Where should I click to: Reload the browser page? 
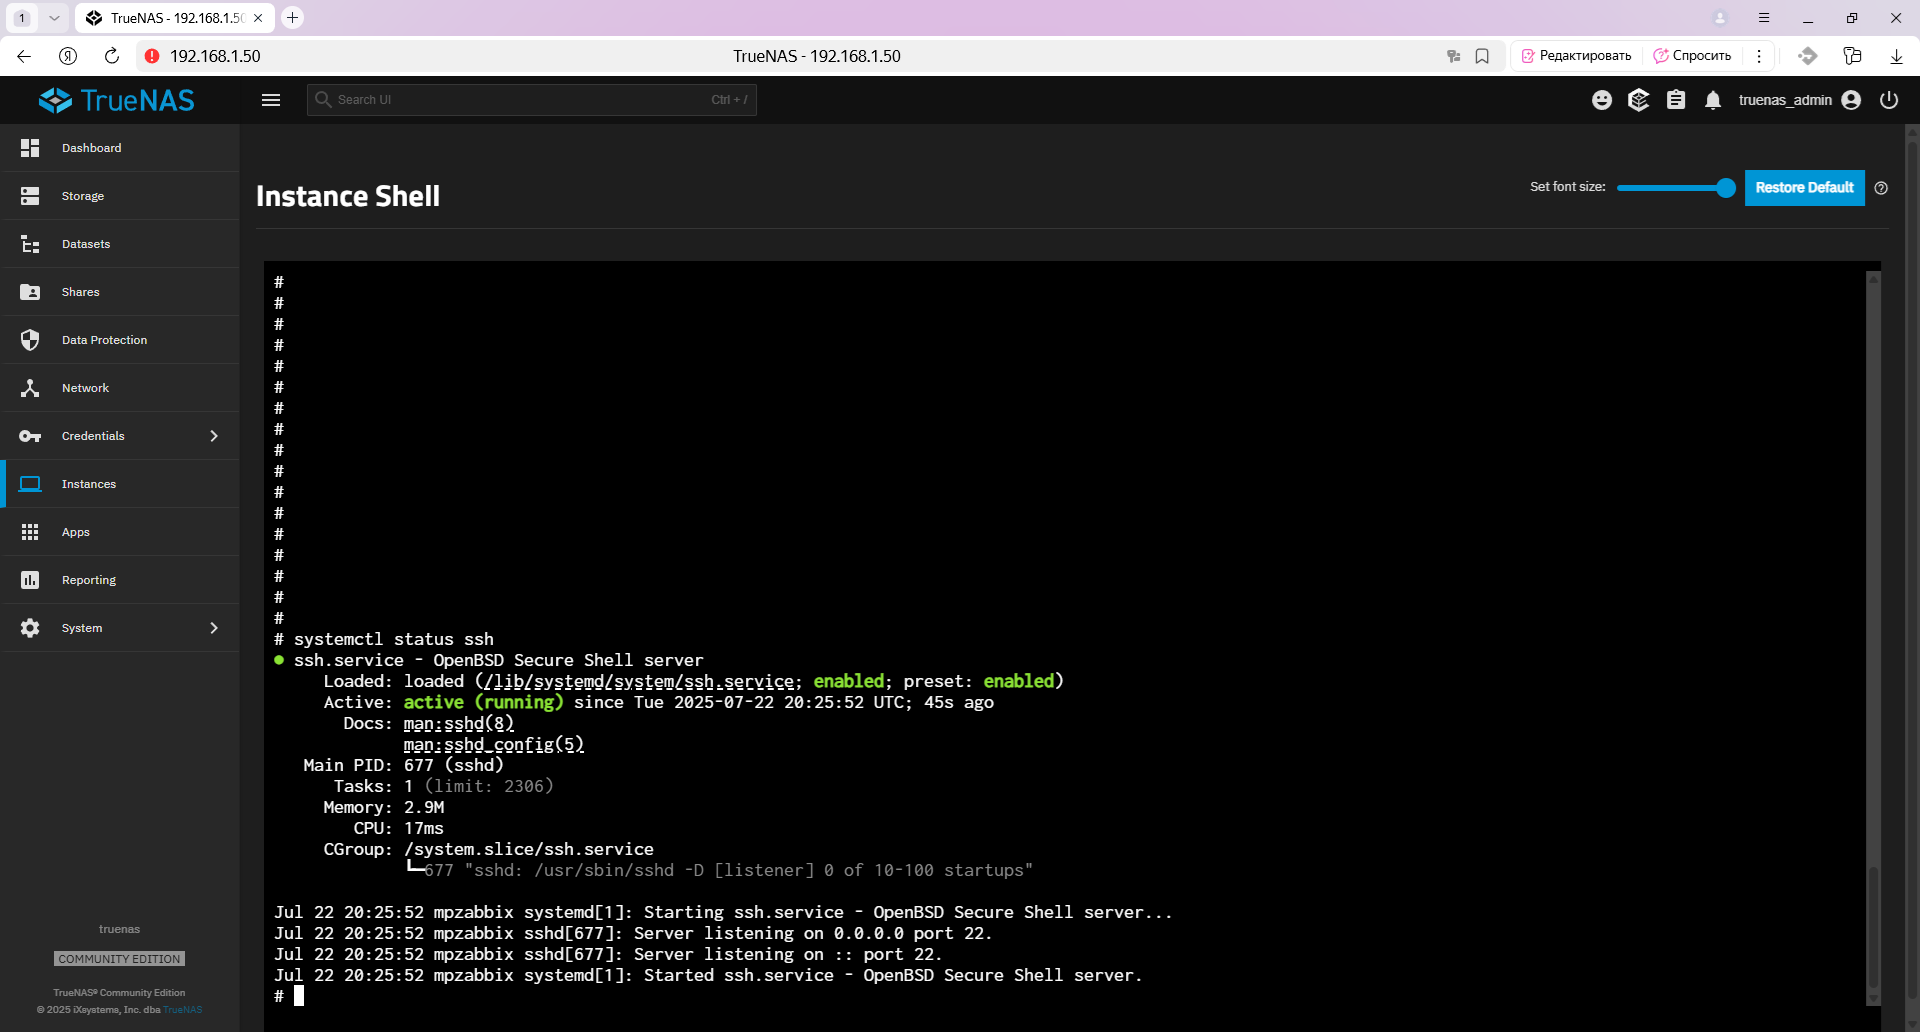[x=112, y=56]
